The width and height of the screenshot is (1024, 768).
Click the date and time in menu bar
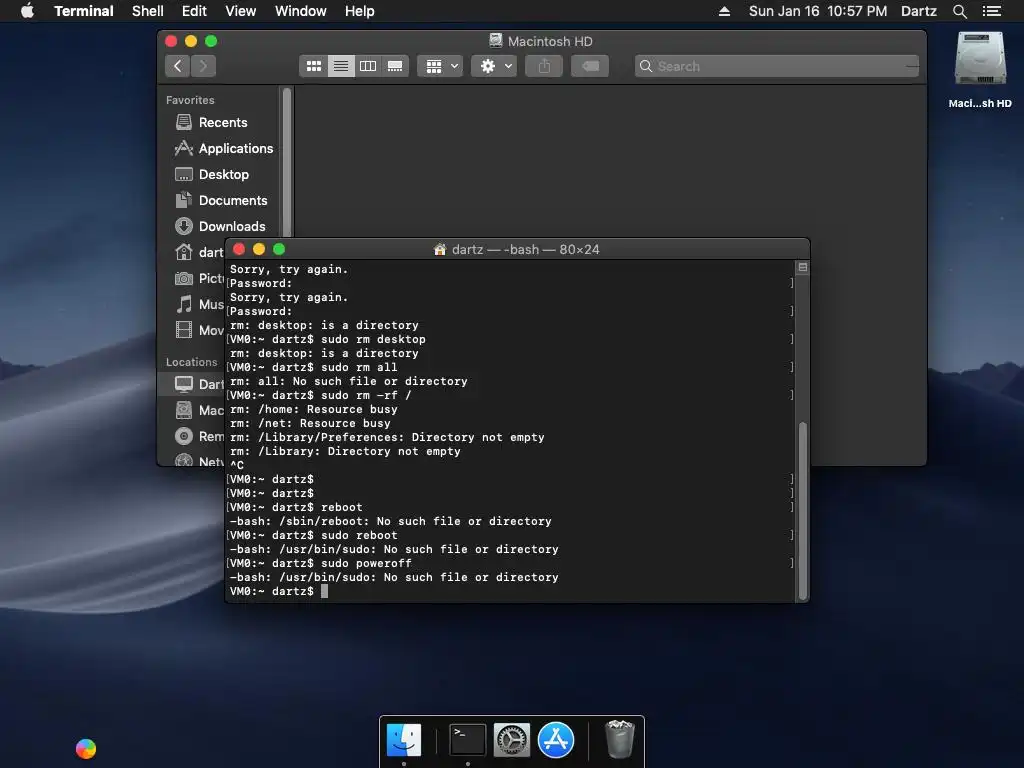click(818, 11)
